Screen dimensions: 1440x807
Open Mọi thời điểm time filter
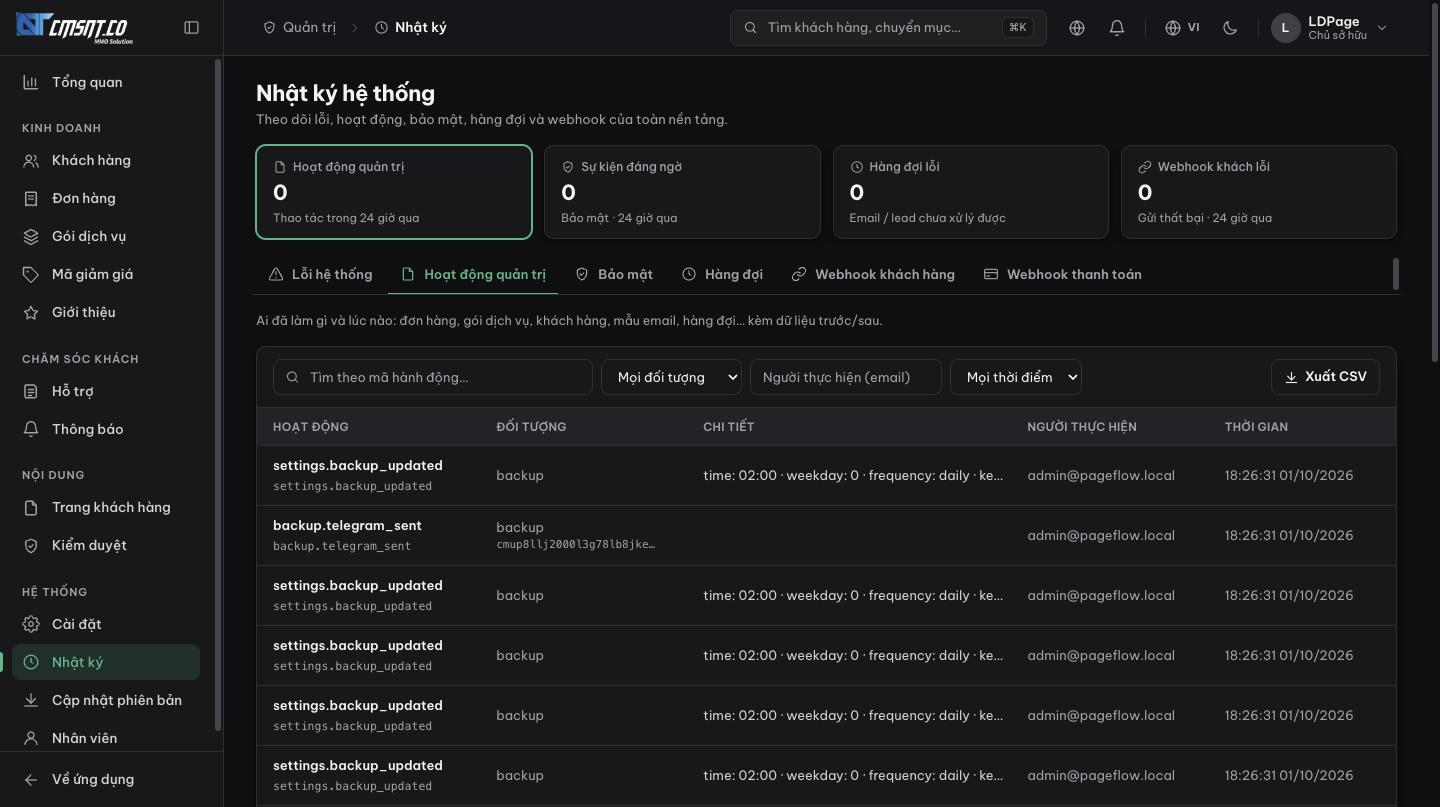[1016, 377]
